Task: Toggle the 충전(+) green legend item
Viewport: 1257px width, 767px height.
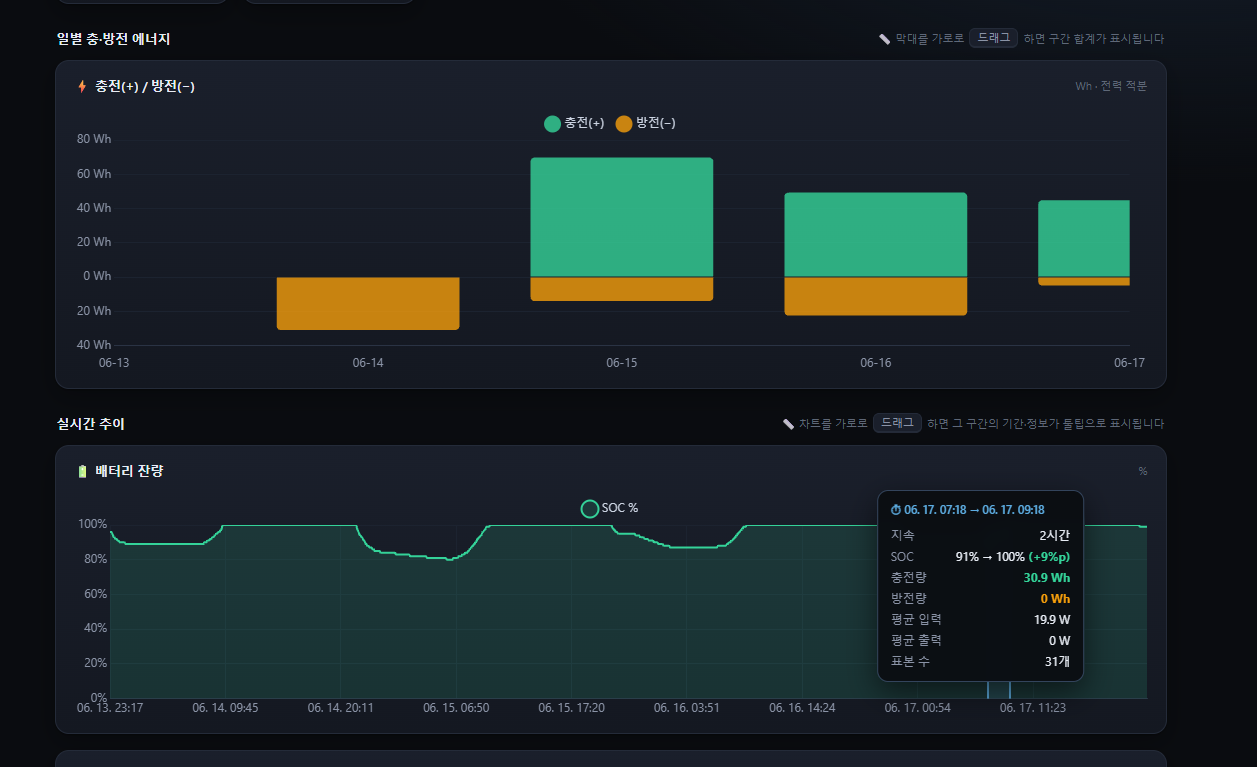Action: point(574,123)
